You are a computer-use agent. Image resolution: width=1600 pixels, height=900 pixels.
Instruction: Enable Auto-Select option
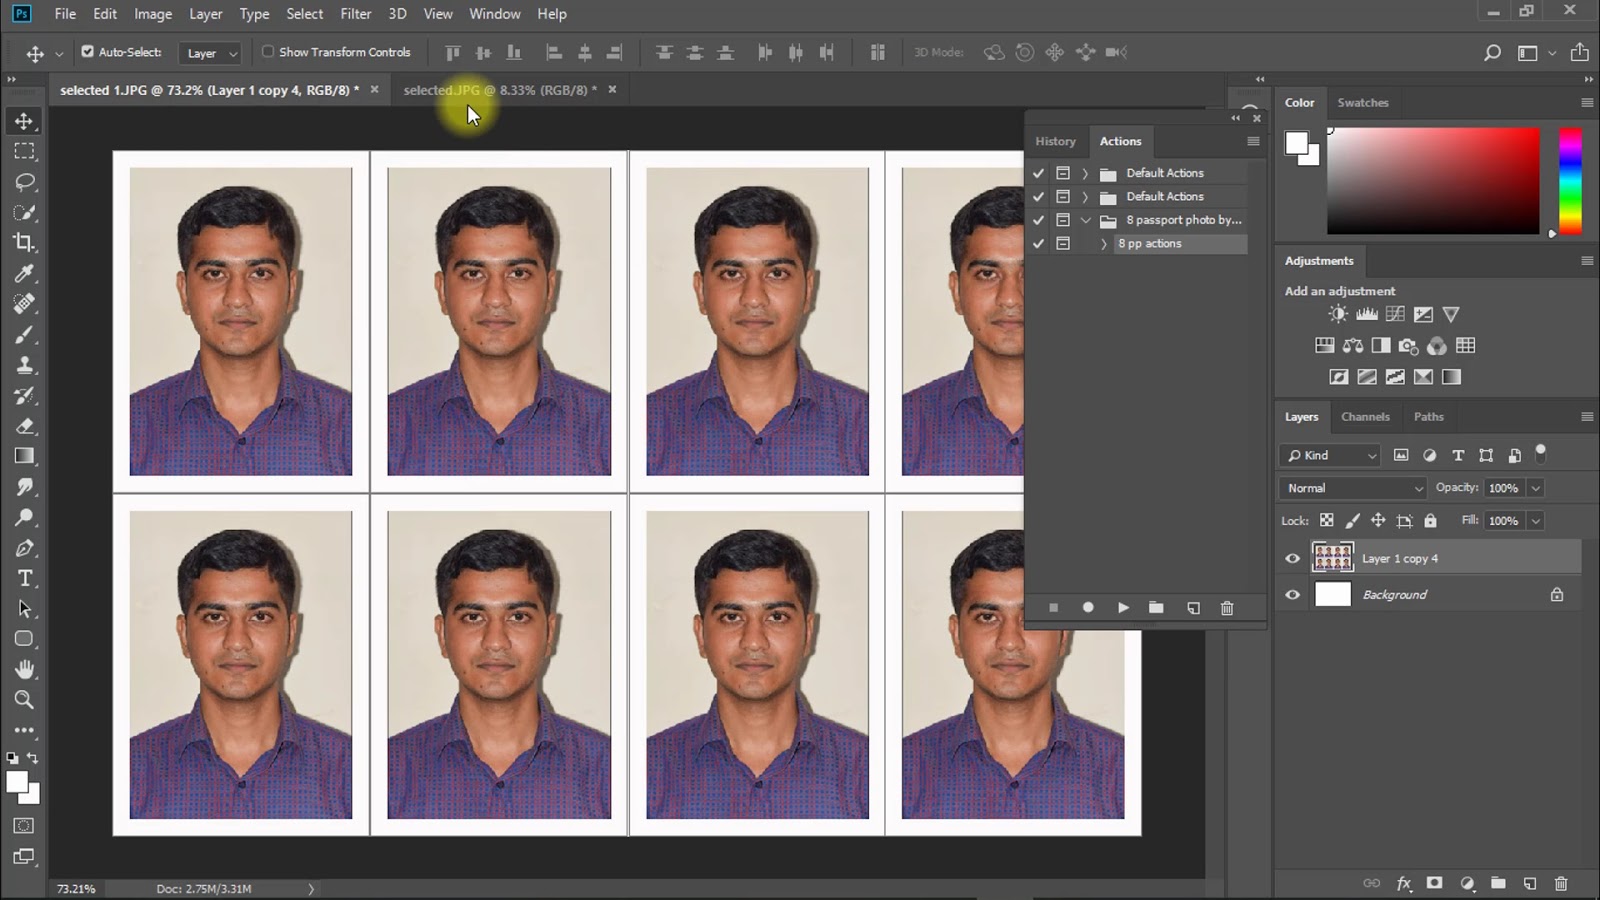[88, 51]
